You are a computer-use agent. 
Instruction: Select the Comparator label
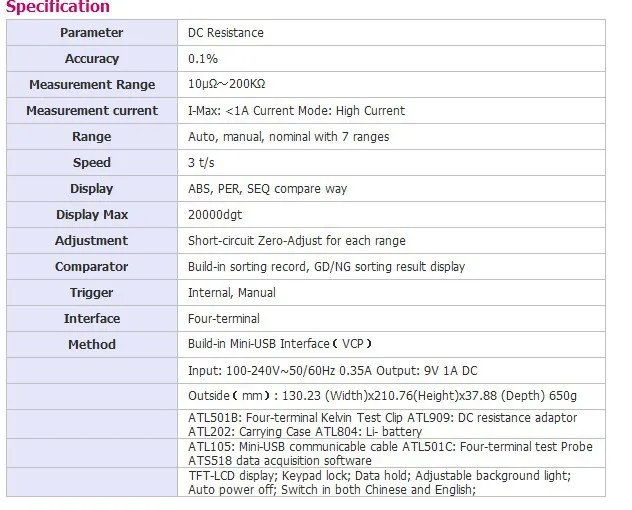(x=92, y=266)
